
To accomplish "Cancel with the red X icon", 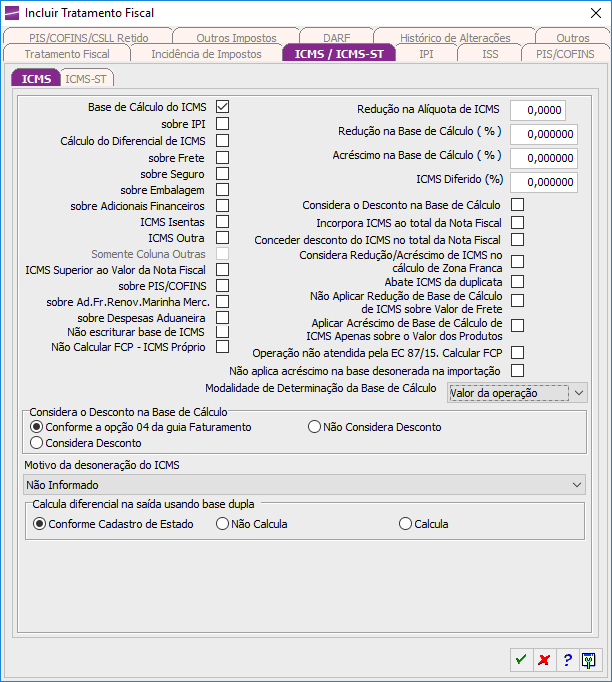I will (x=544, y=659).
